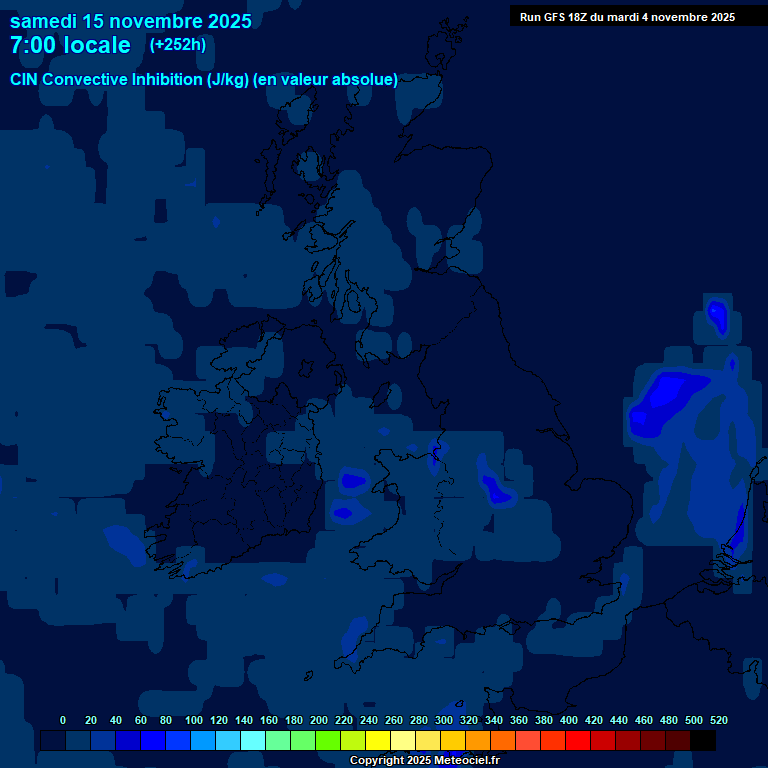Click the blue spot southwest of Ireland
This screenshot has height=768, width=768.
tap(124, 541)
